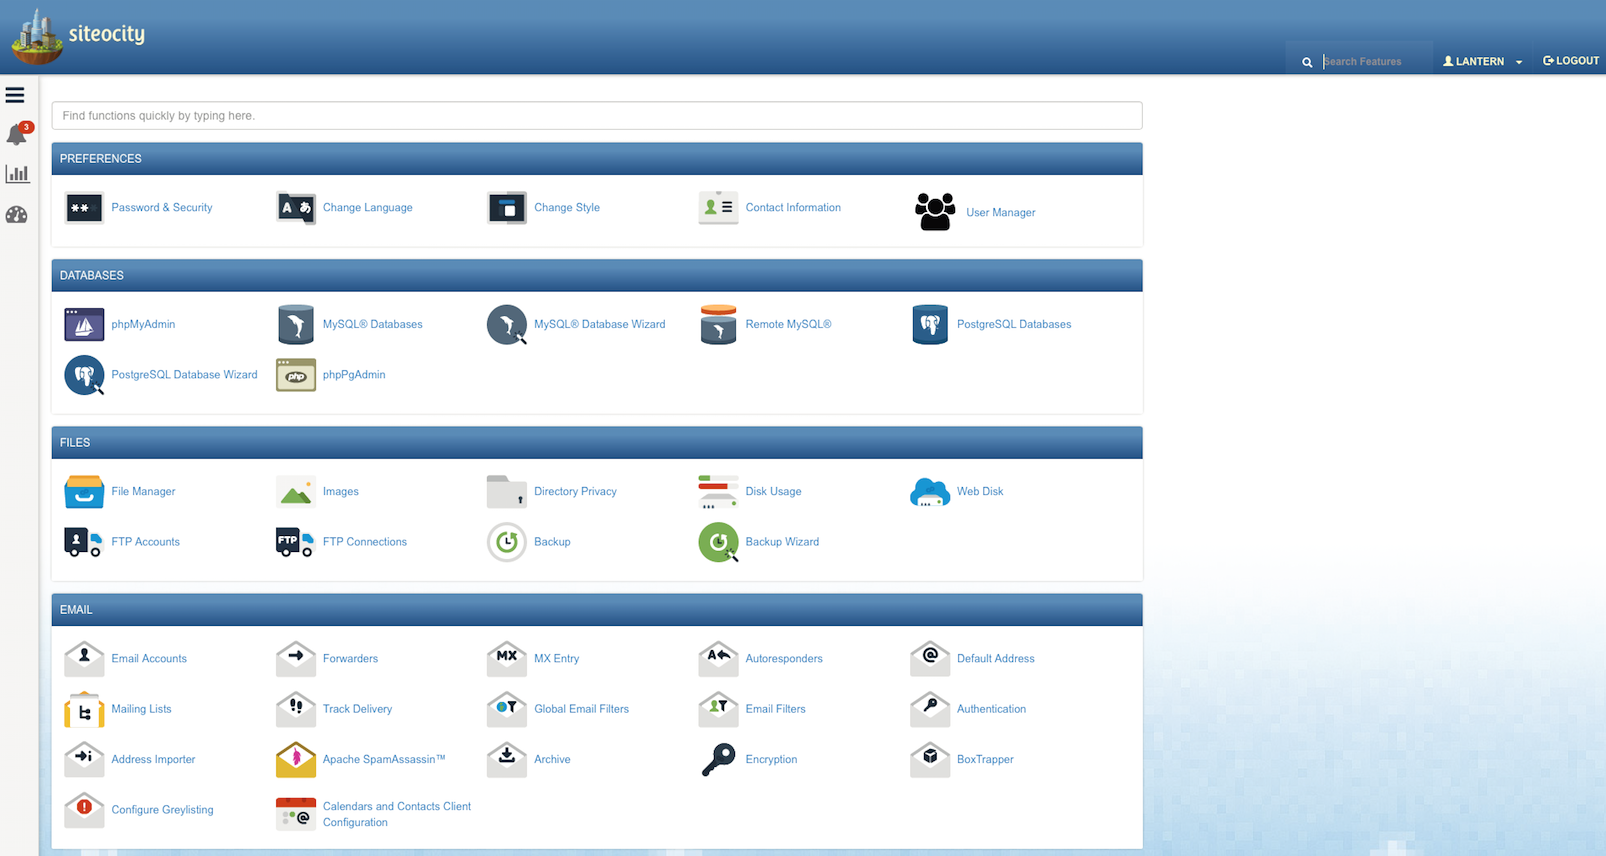Open the Forwarders icon

pos(296,658)
